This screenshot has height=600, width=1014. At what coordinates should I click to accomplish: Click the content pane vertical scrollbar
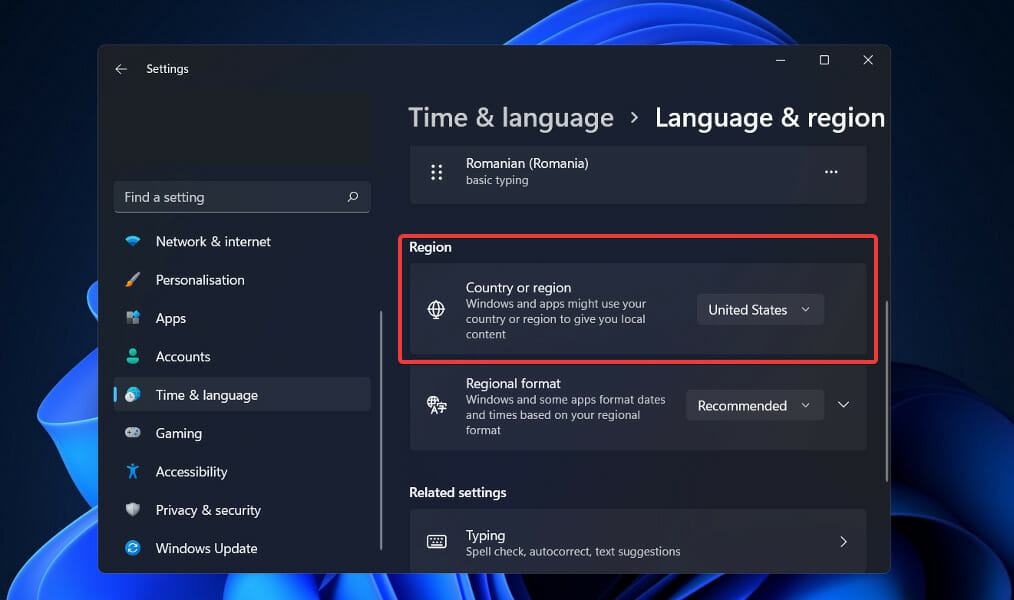click(x=887, y=391)
